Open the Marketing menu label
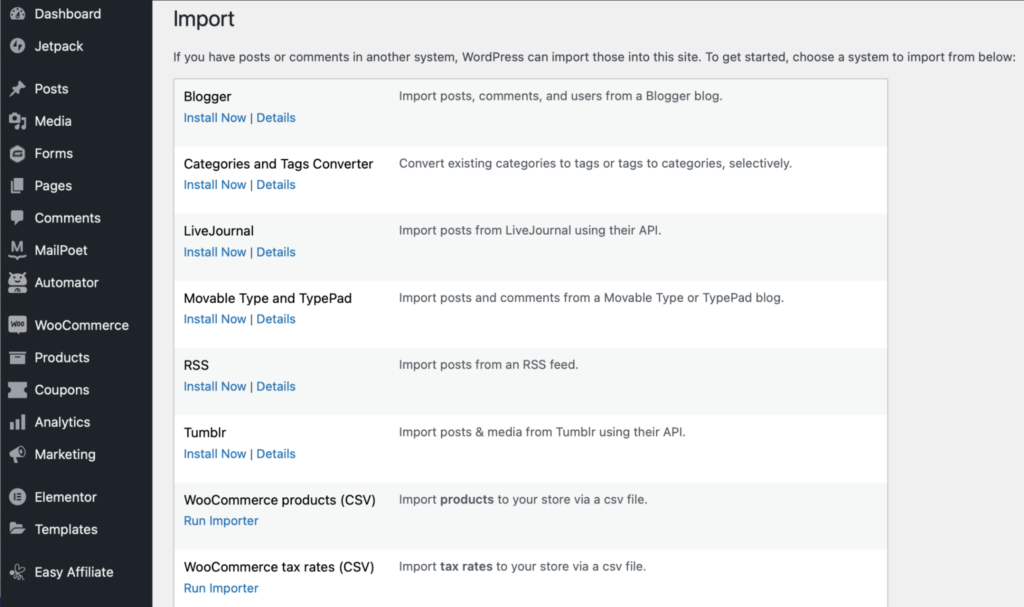The height and width of the screenshot is (607, 1024). [x=65, y=455]
